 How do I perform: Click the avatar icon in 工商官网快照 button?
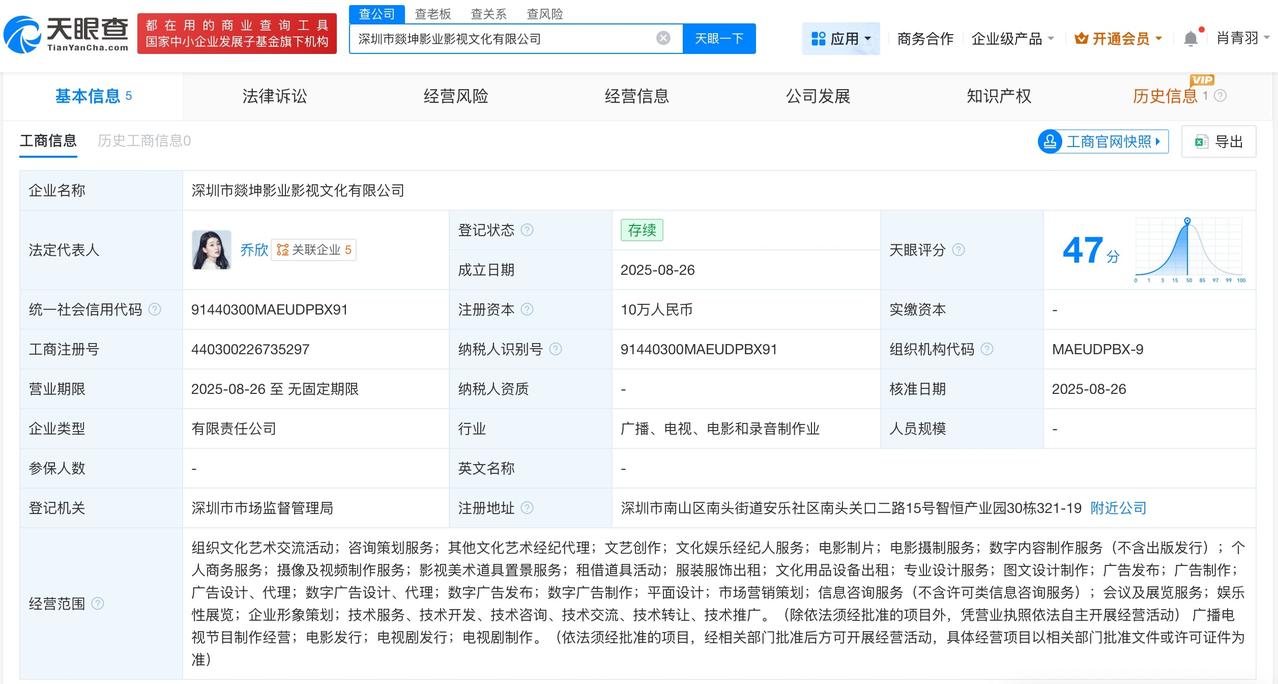coord(1050,141)
